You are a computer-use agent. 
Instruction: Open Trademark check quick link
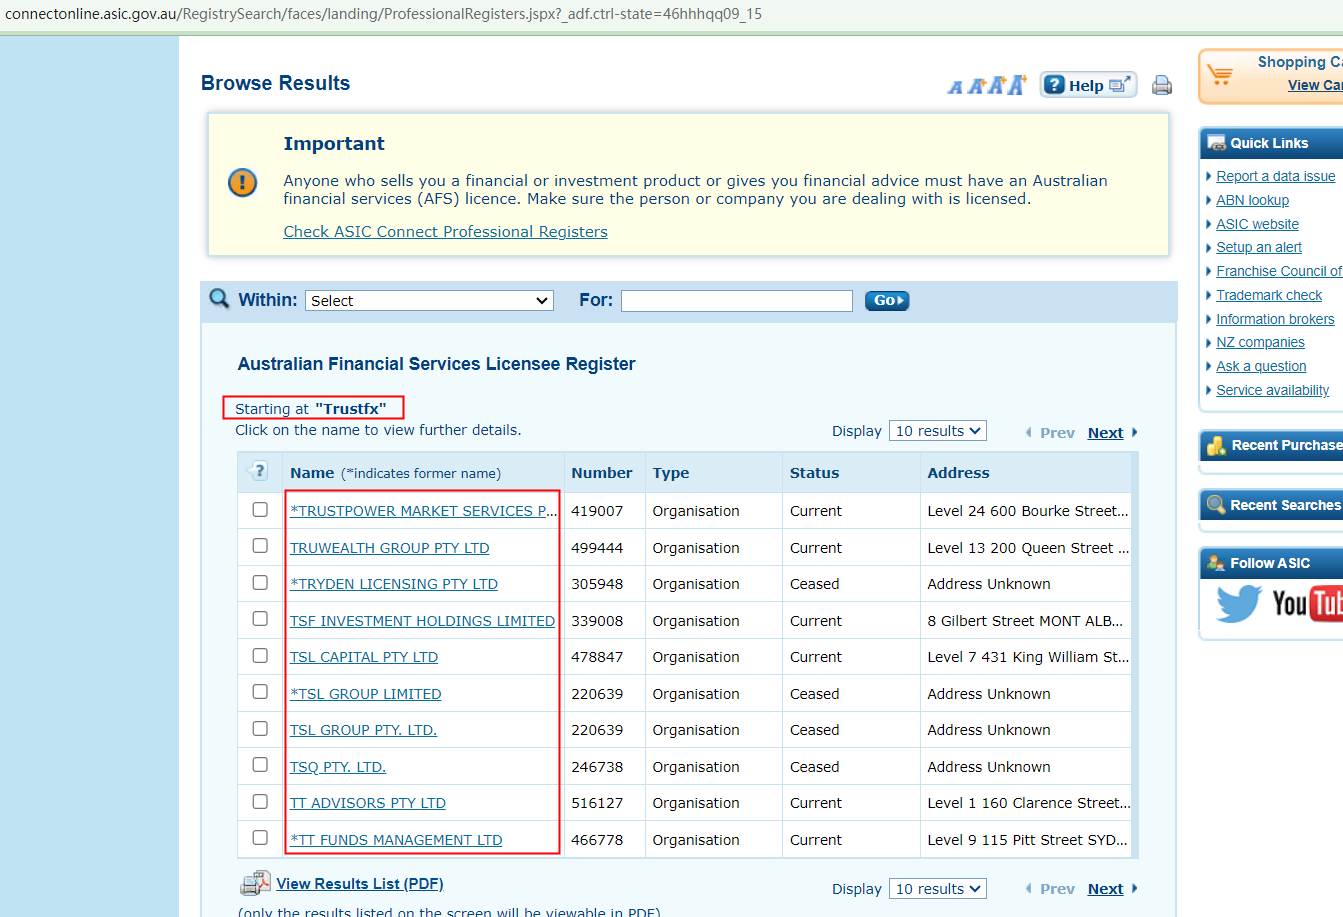1269,295
